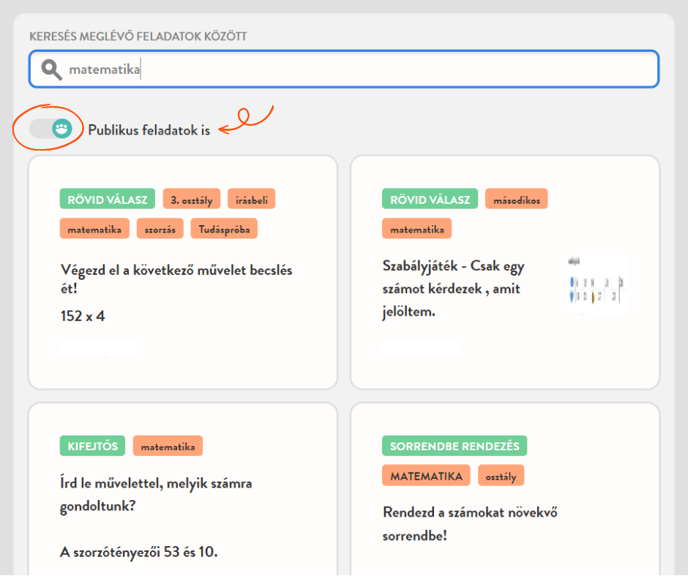Click the KIFEJTŐS tag

click(92, 446)
